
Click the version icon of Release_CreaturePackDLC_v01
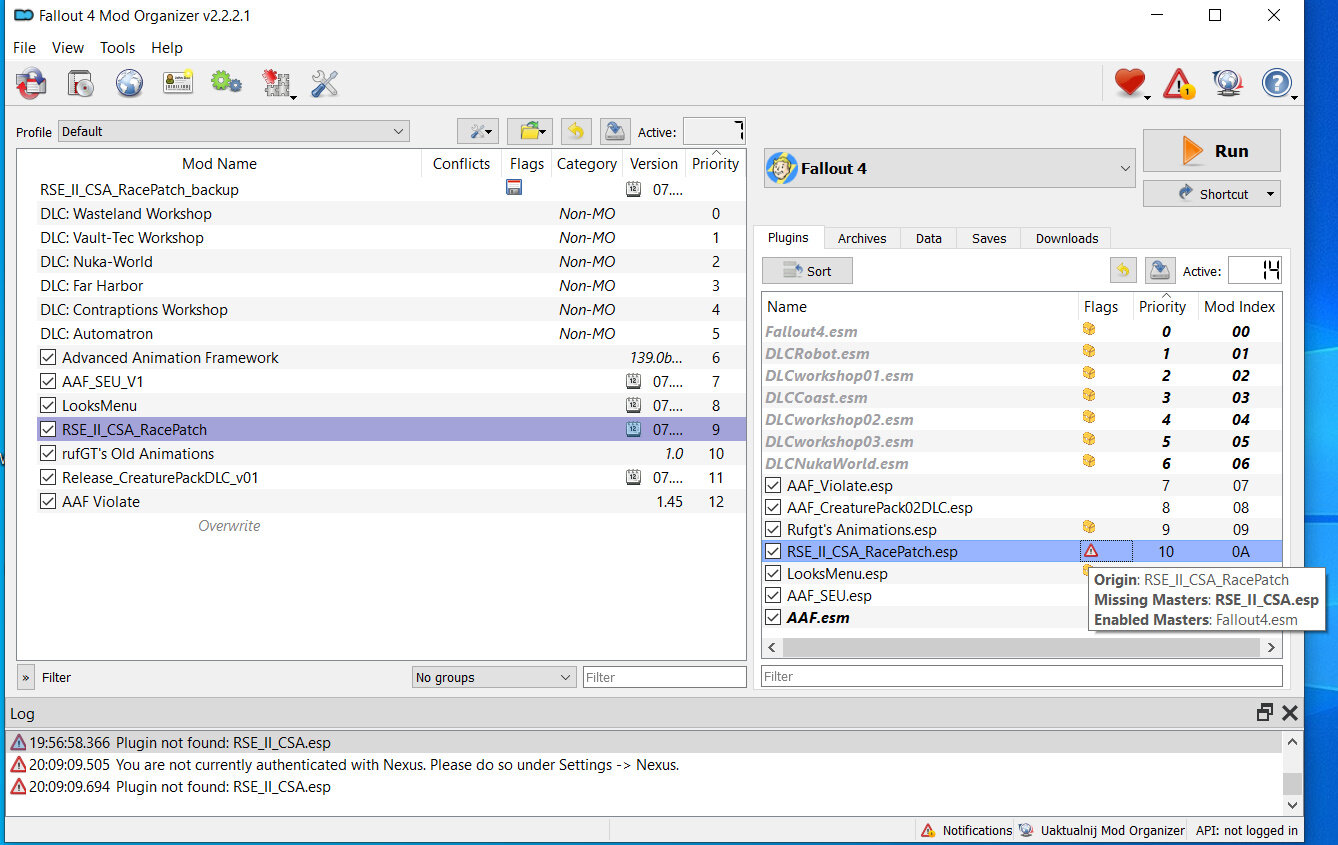pyautogui.click(x=633, y=477)
